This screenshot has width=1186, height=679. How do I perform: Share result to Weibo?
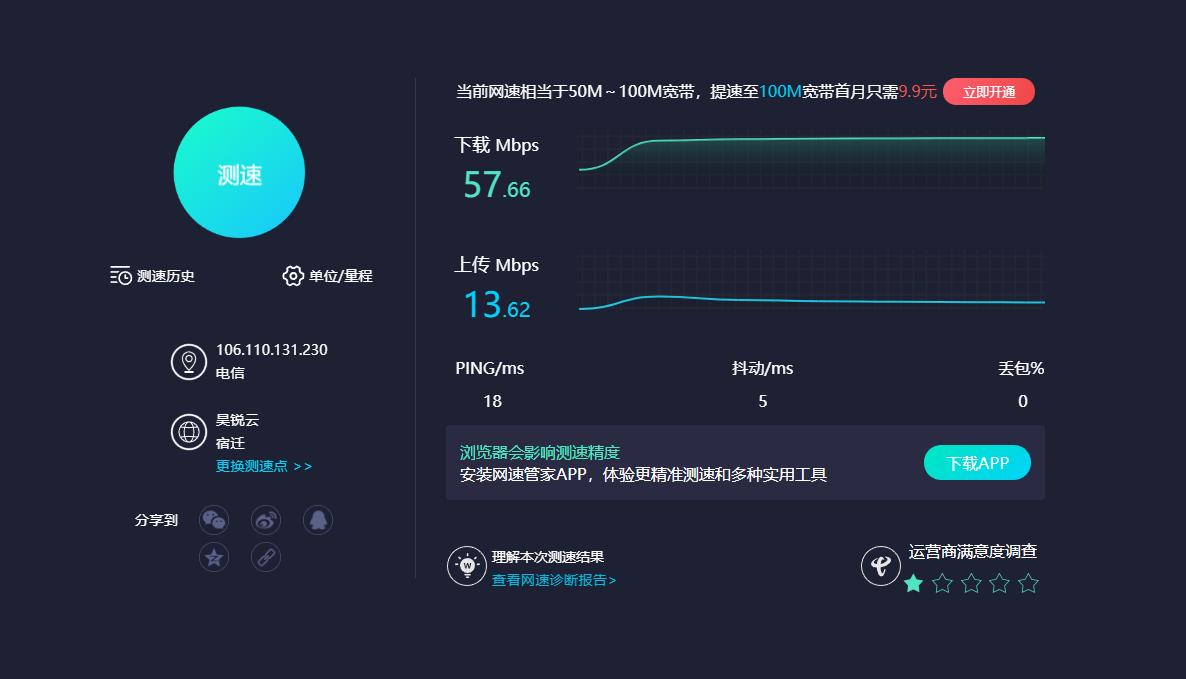tap(265, 520)
